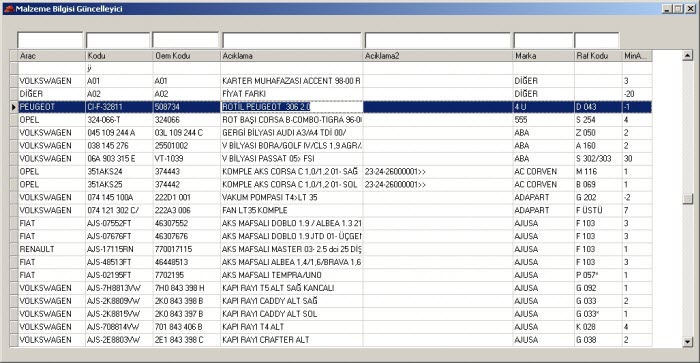The width and height of the screenshot is (700, 363).
Task: Click the code cell AJS-708814VW
Action: [119, 327]
